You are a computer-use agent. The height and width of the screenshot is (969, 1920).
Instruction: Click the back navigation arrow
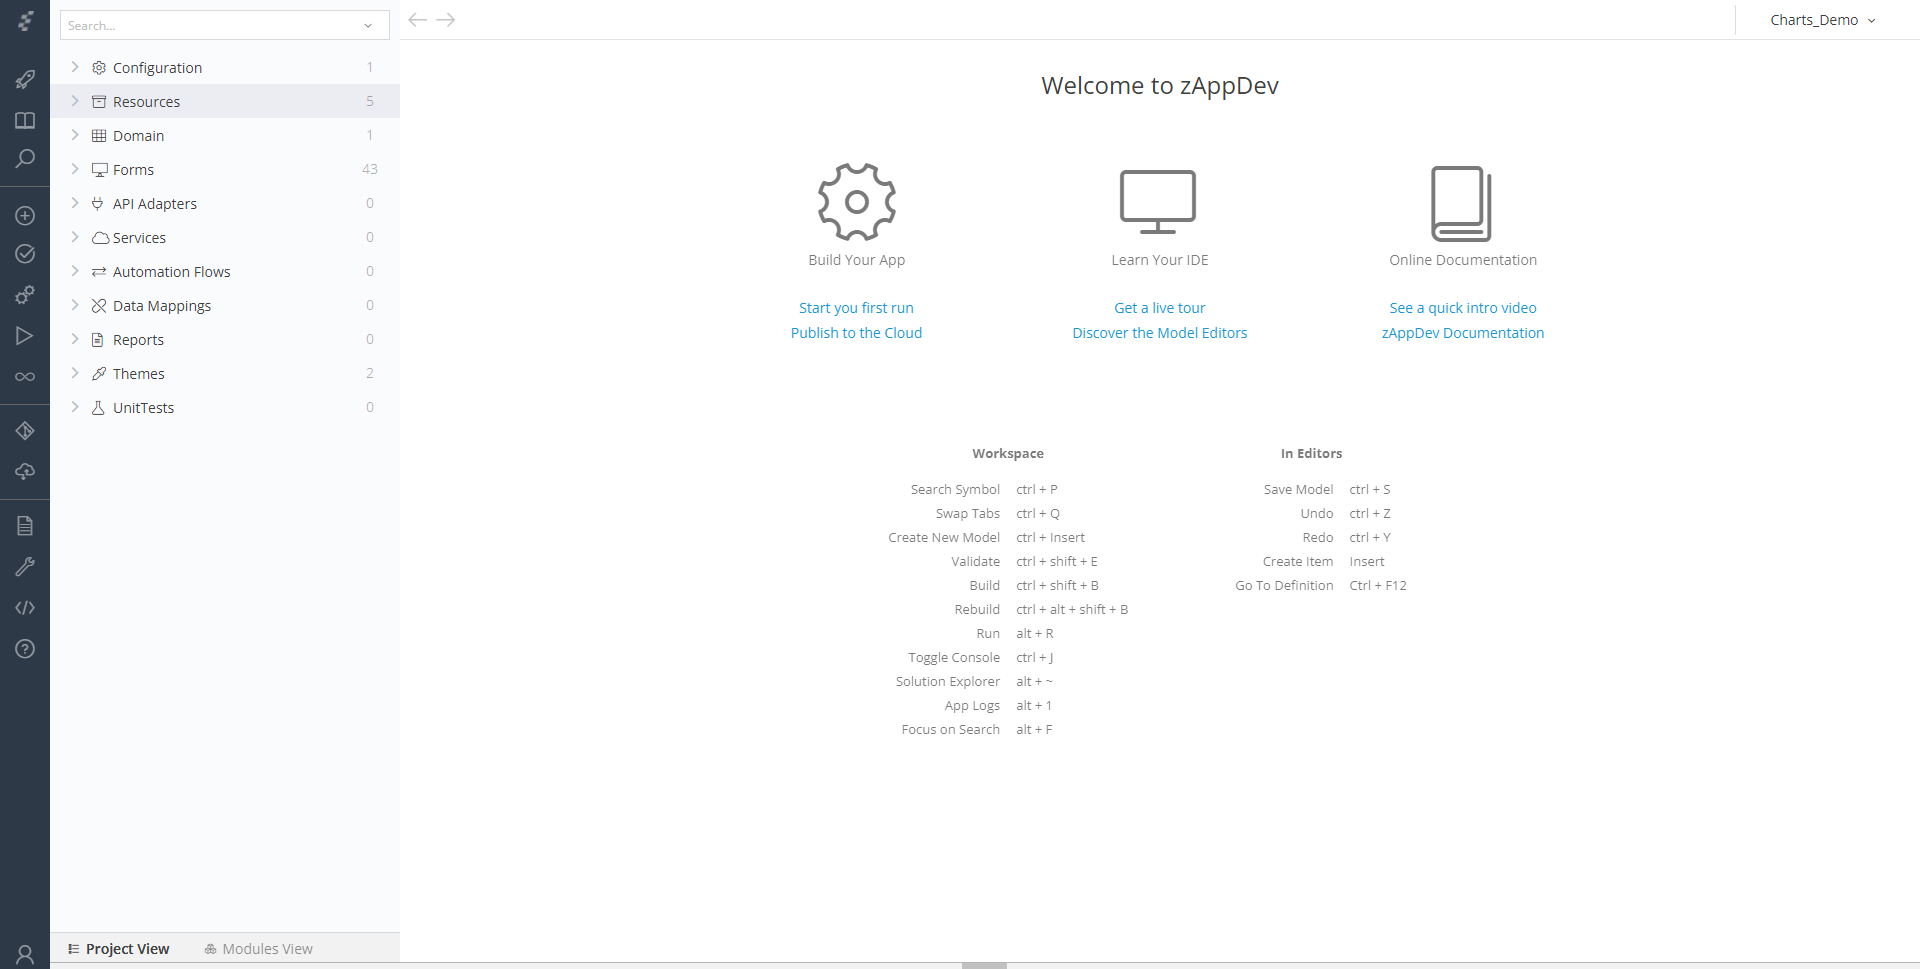click(x=418, y=20)
